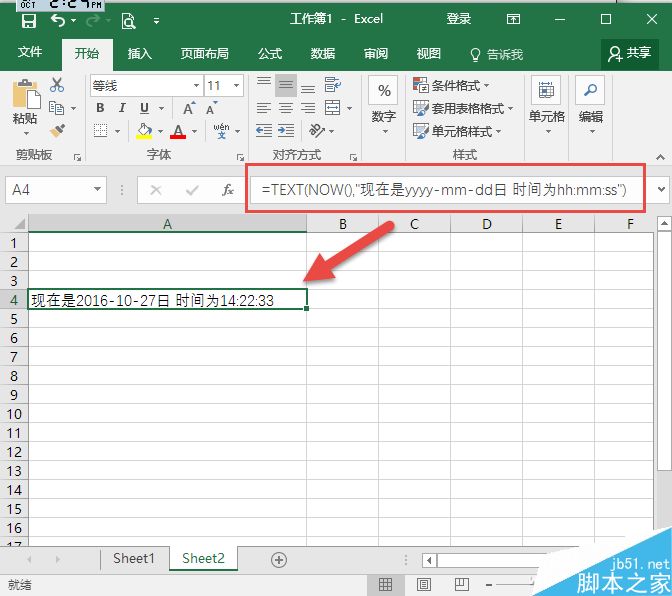Click the Cut scissors icon
Screen dimensions: 672x596
click(x=57, y=86)
